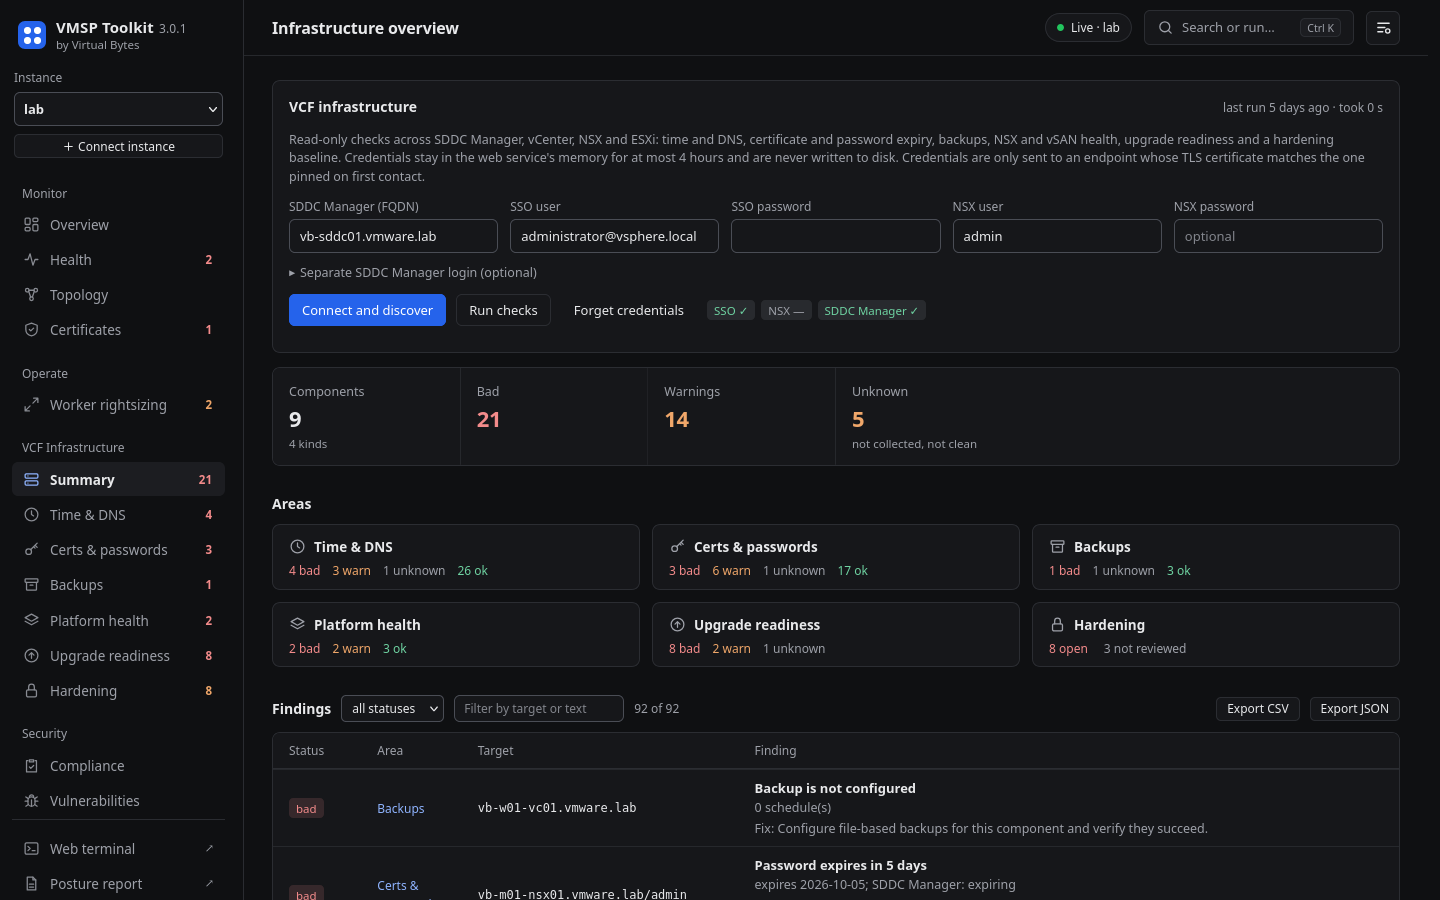Focus the SSO user field
Screen dimensions: 1440x900
pos(614,236)
